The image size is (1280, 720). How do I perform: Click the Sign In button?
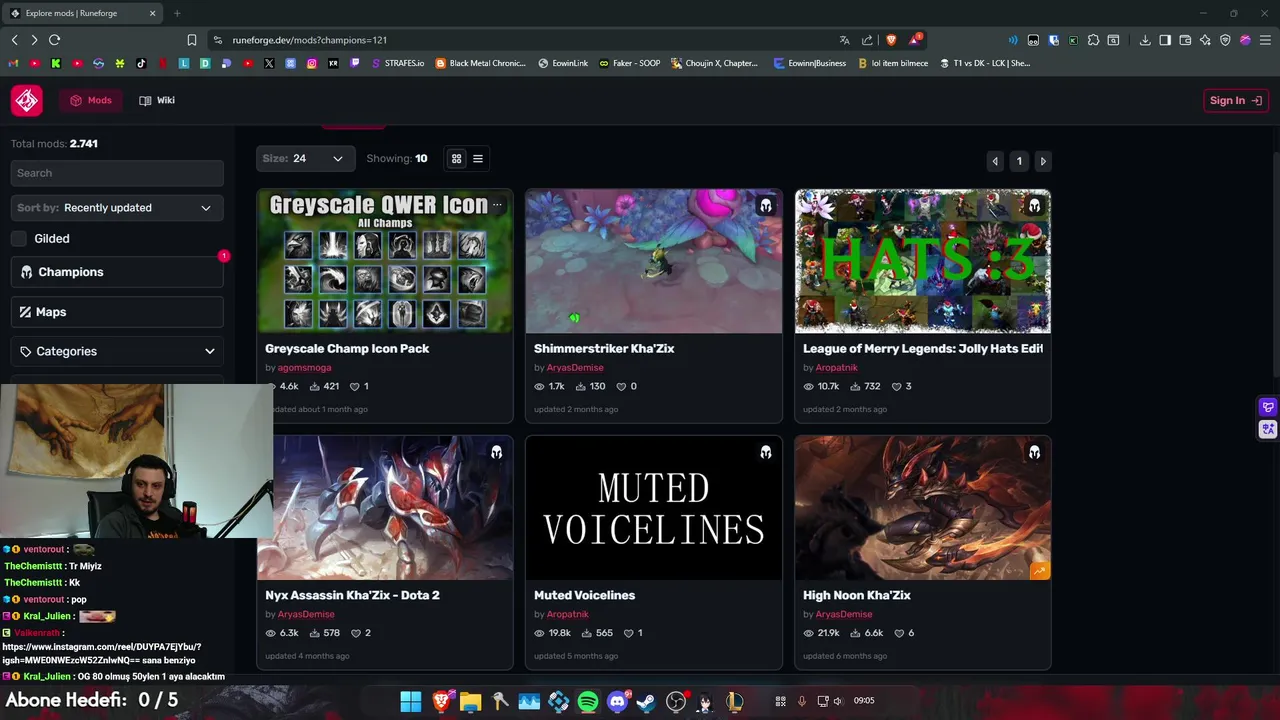(x=1236, y=100)
